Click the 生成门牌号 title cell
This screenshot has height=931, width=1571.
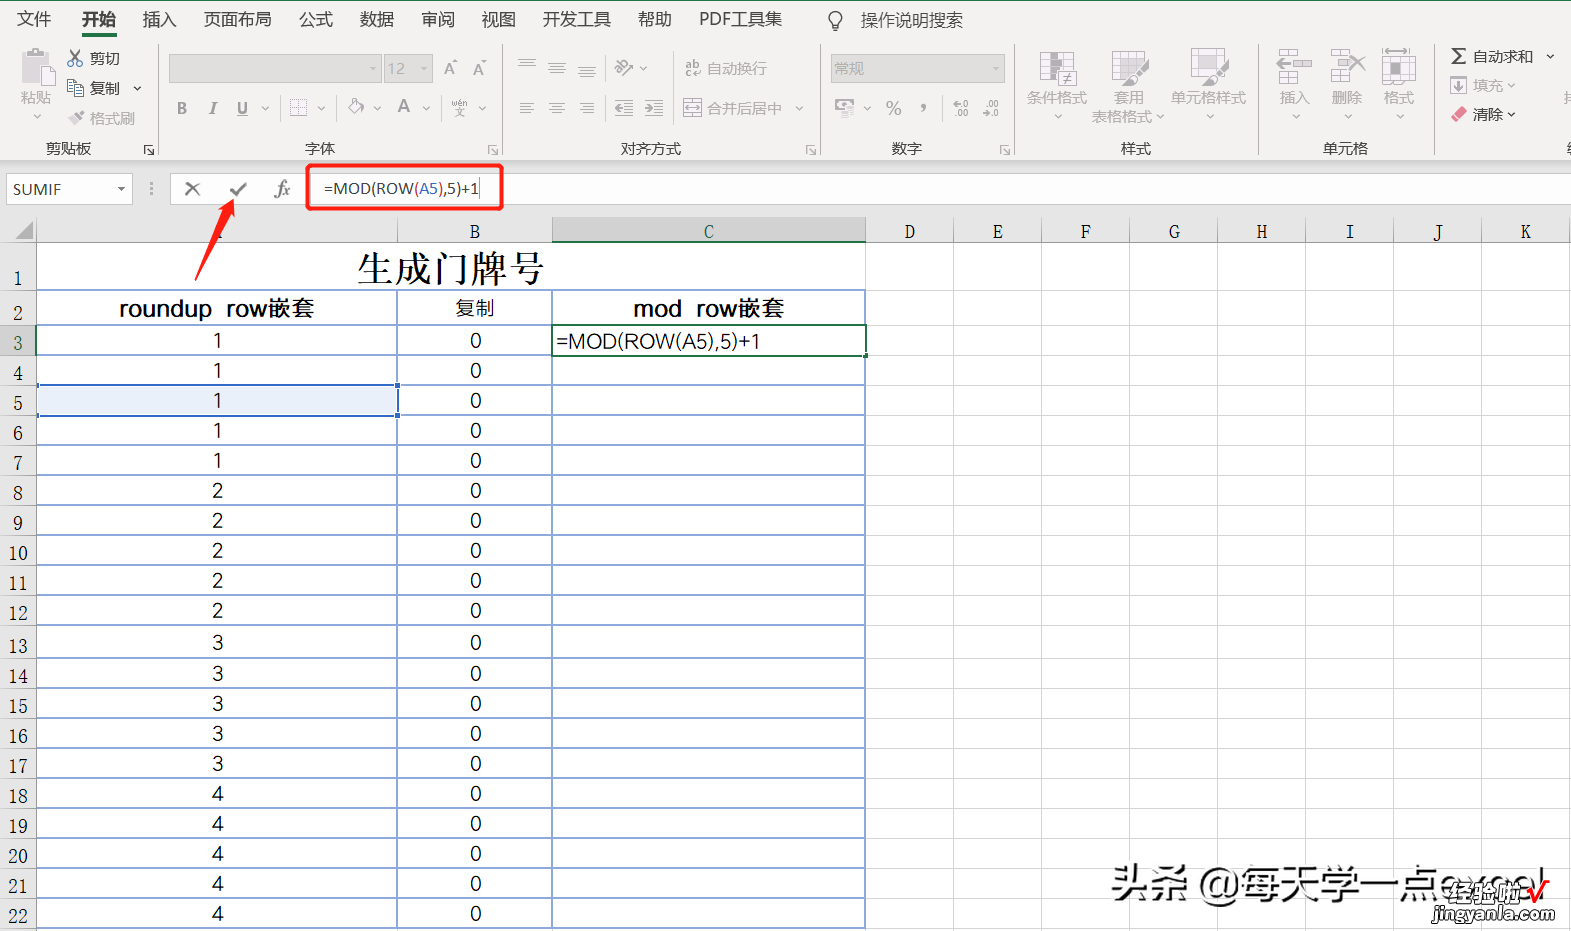450,267
